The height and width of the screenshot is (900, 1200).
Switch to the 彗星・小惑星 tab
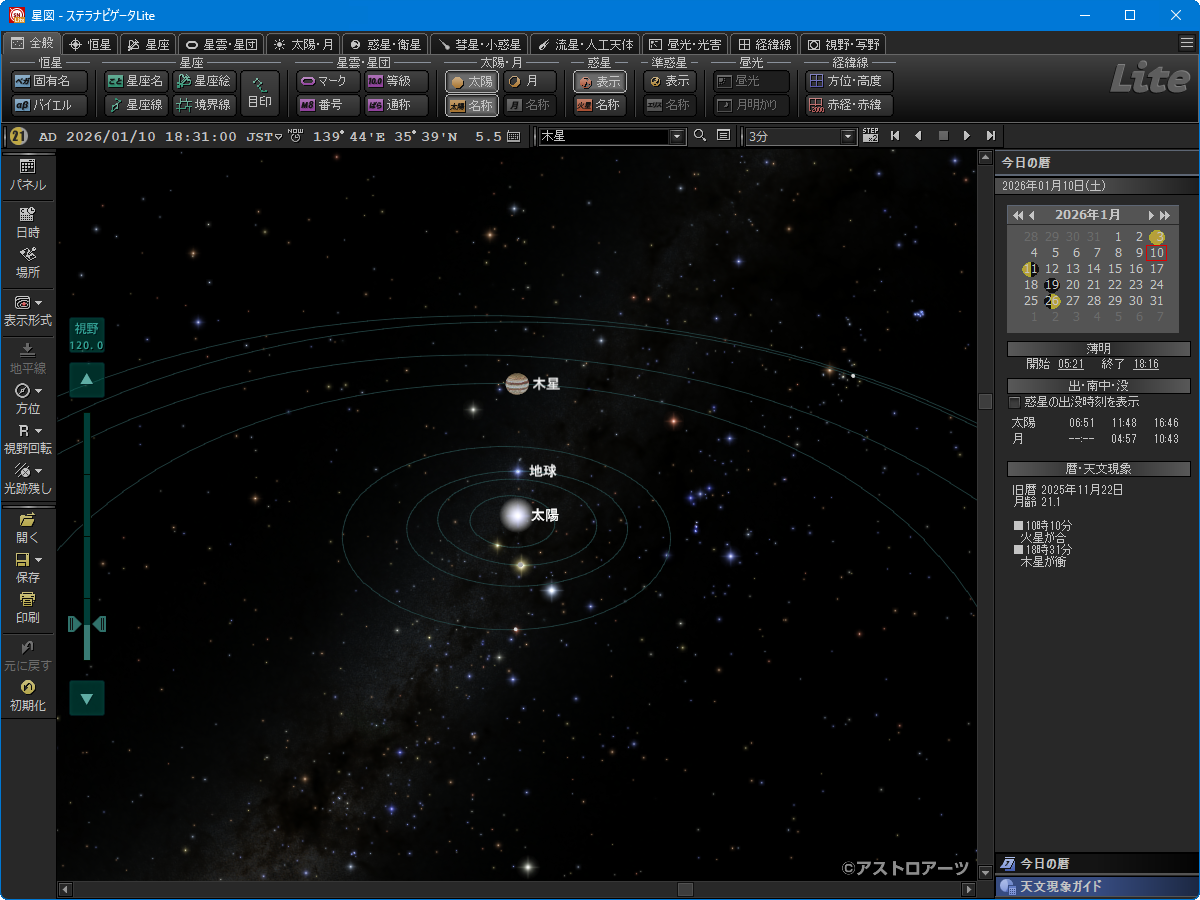tap(478, 44)
